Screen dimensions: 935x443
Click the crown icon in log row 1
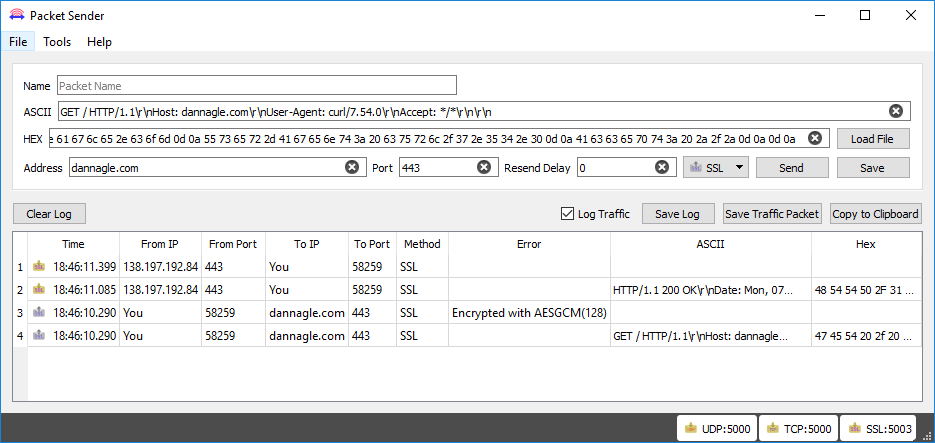click(39, 266)
